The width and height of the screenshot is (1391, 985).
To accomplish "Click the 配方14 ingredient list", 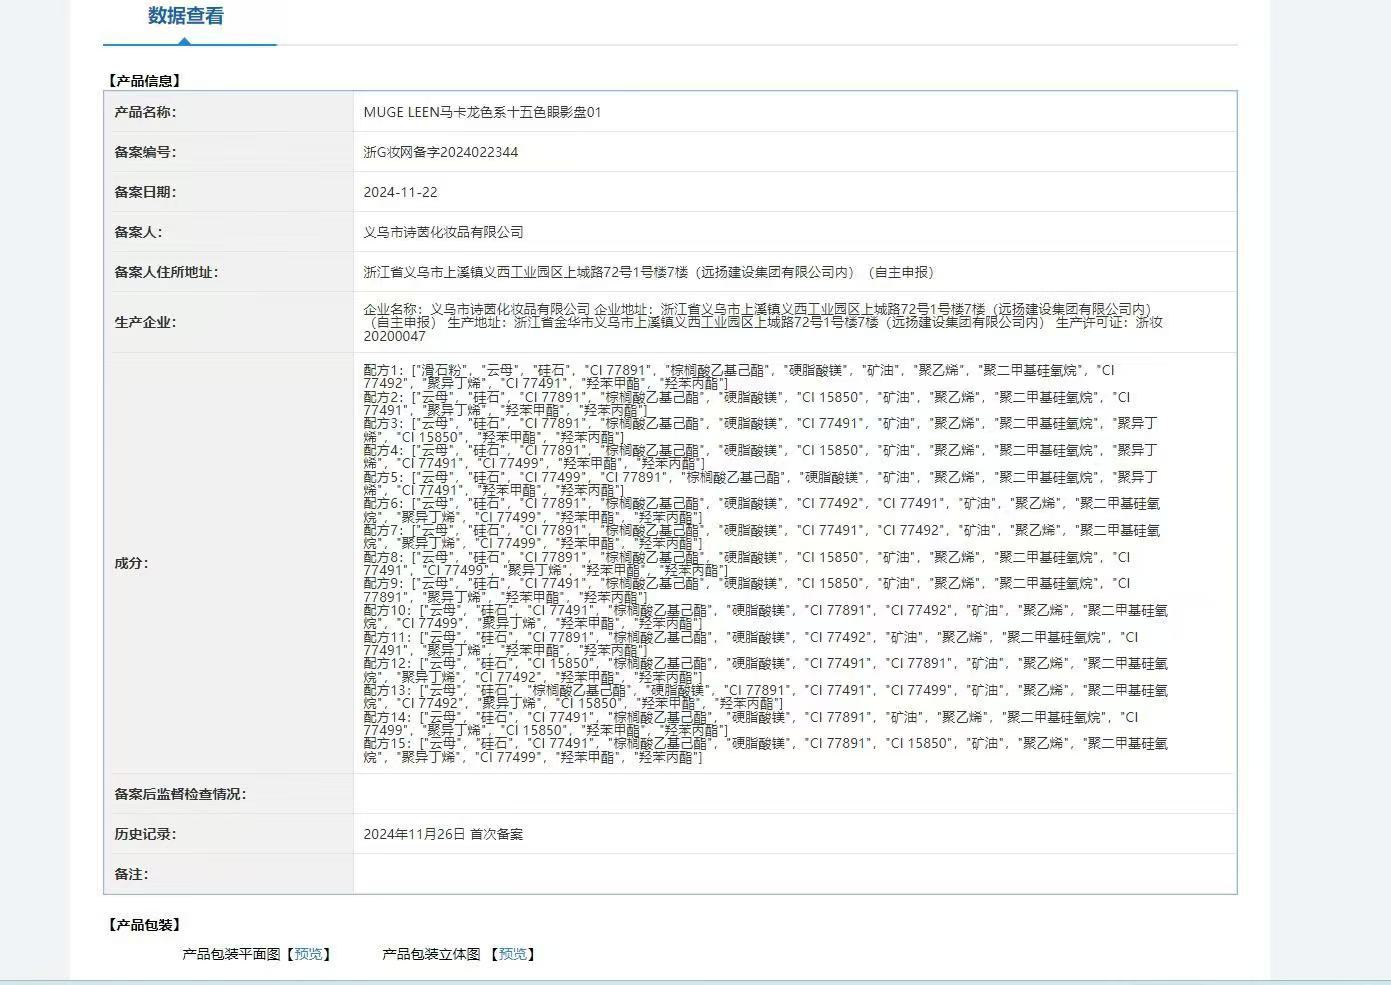I will [x=751, y=724].
